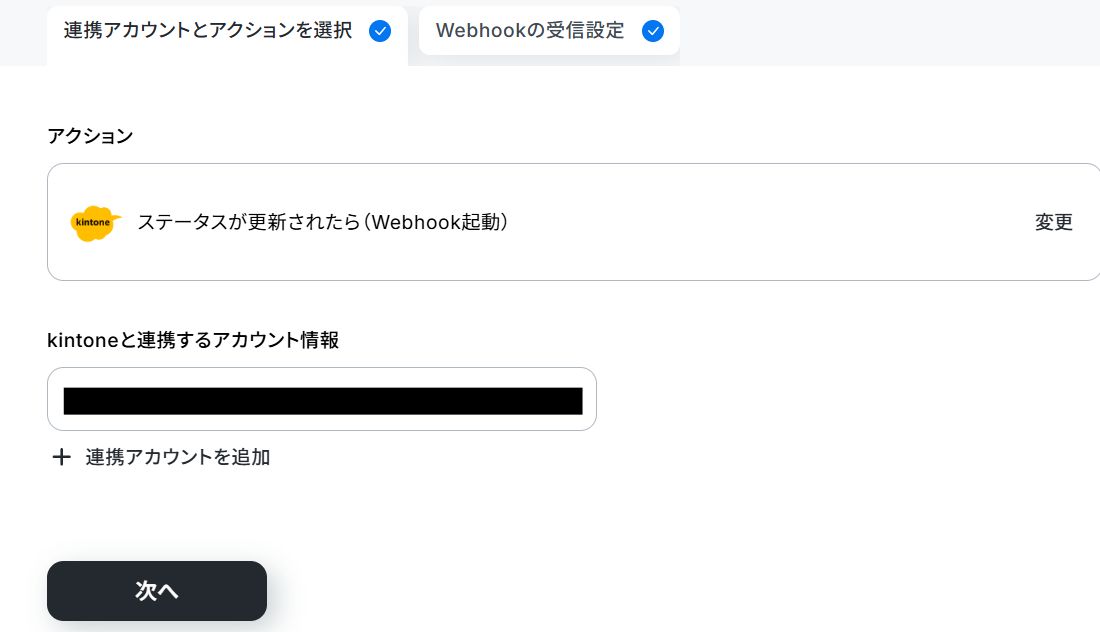Click the kintoneと連携するアカウント情報 heading
This screenshot has height=632, width=1100.
(193, 340)
